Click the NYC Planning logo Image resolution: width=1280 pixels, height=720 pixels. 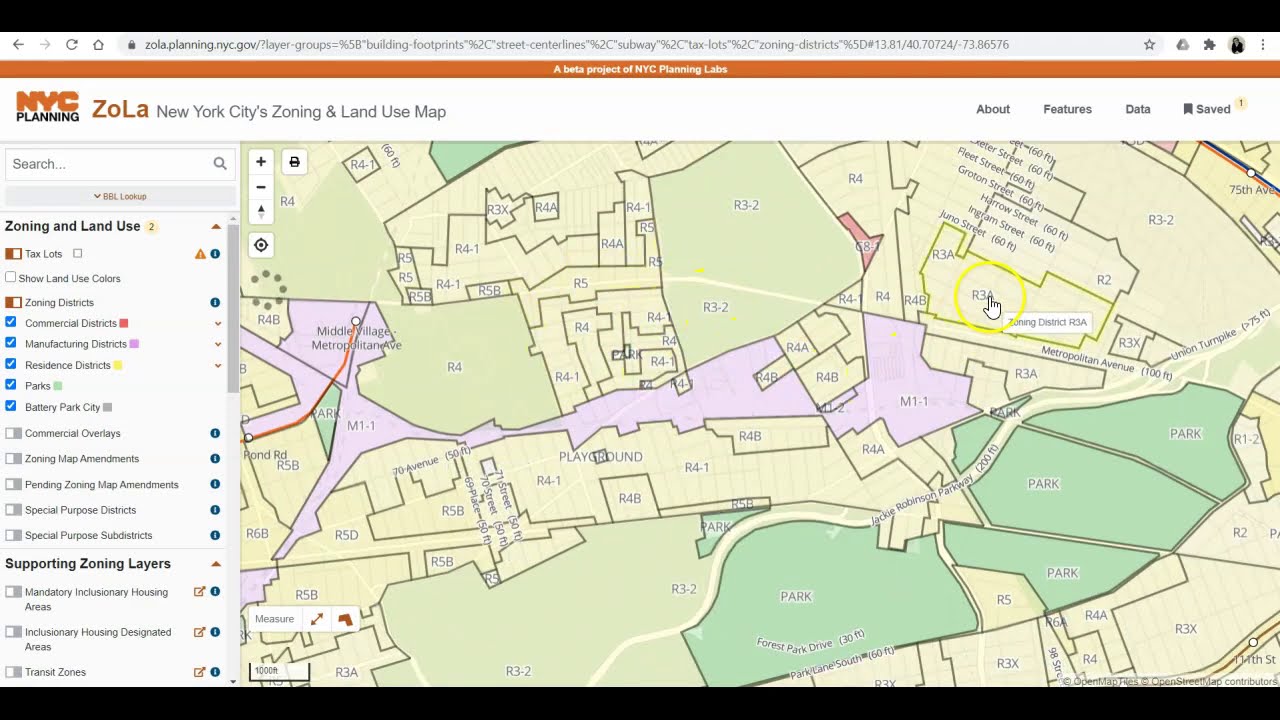(x=47, y=107)
